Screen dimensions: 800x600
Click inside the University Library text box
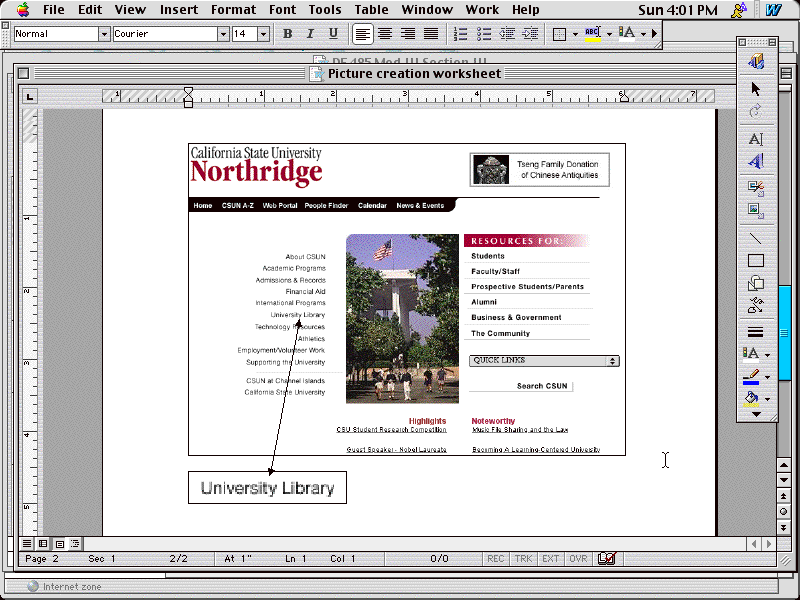(267, 488)
